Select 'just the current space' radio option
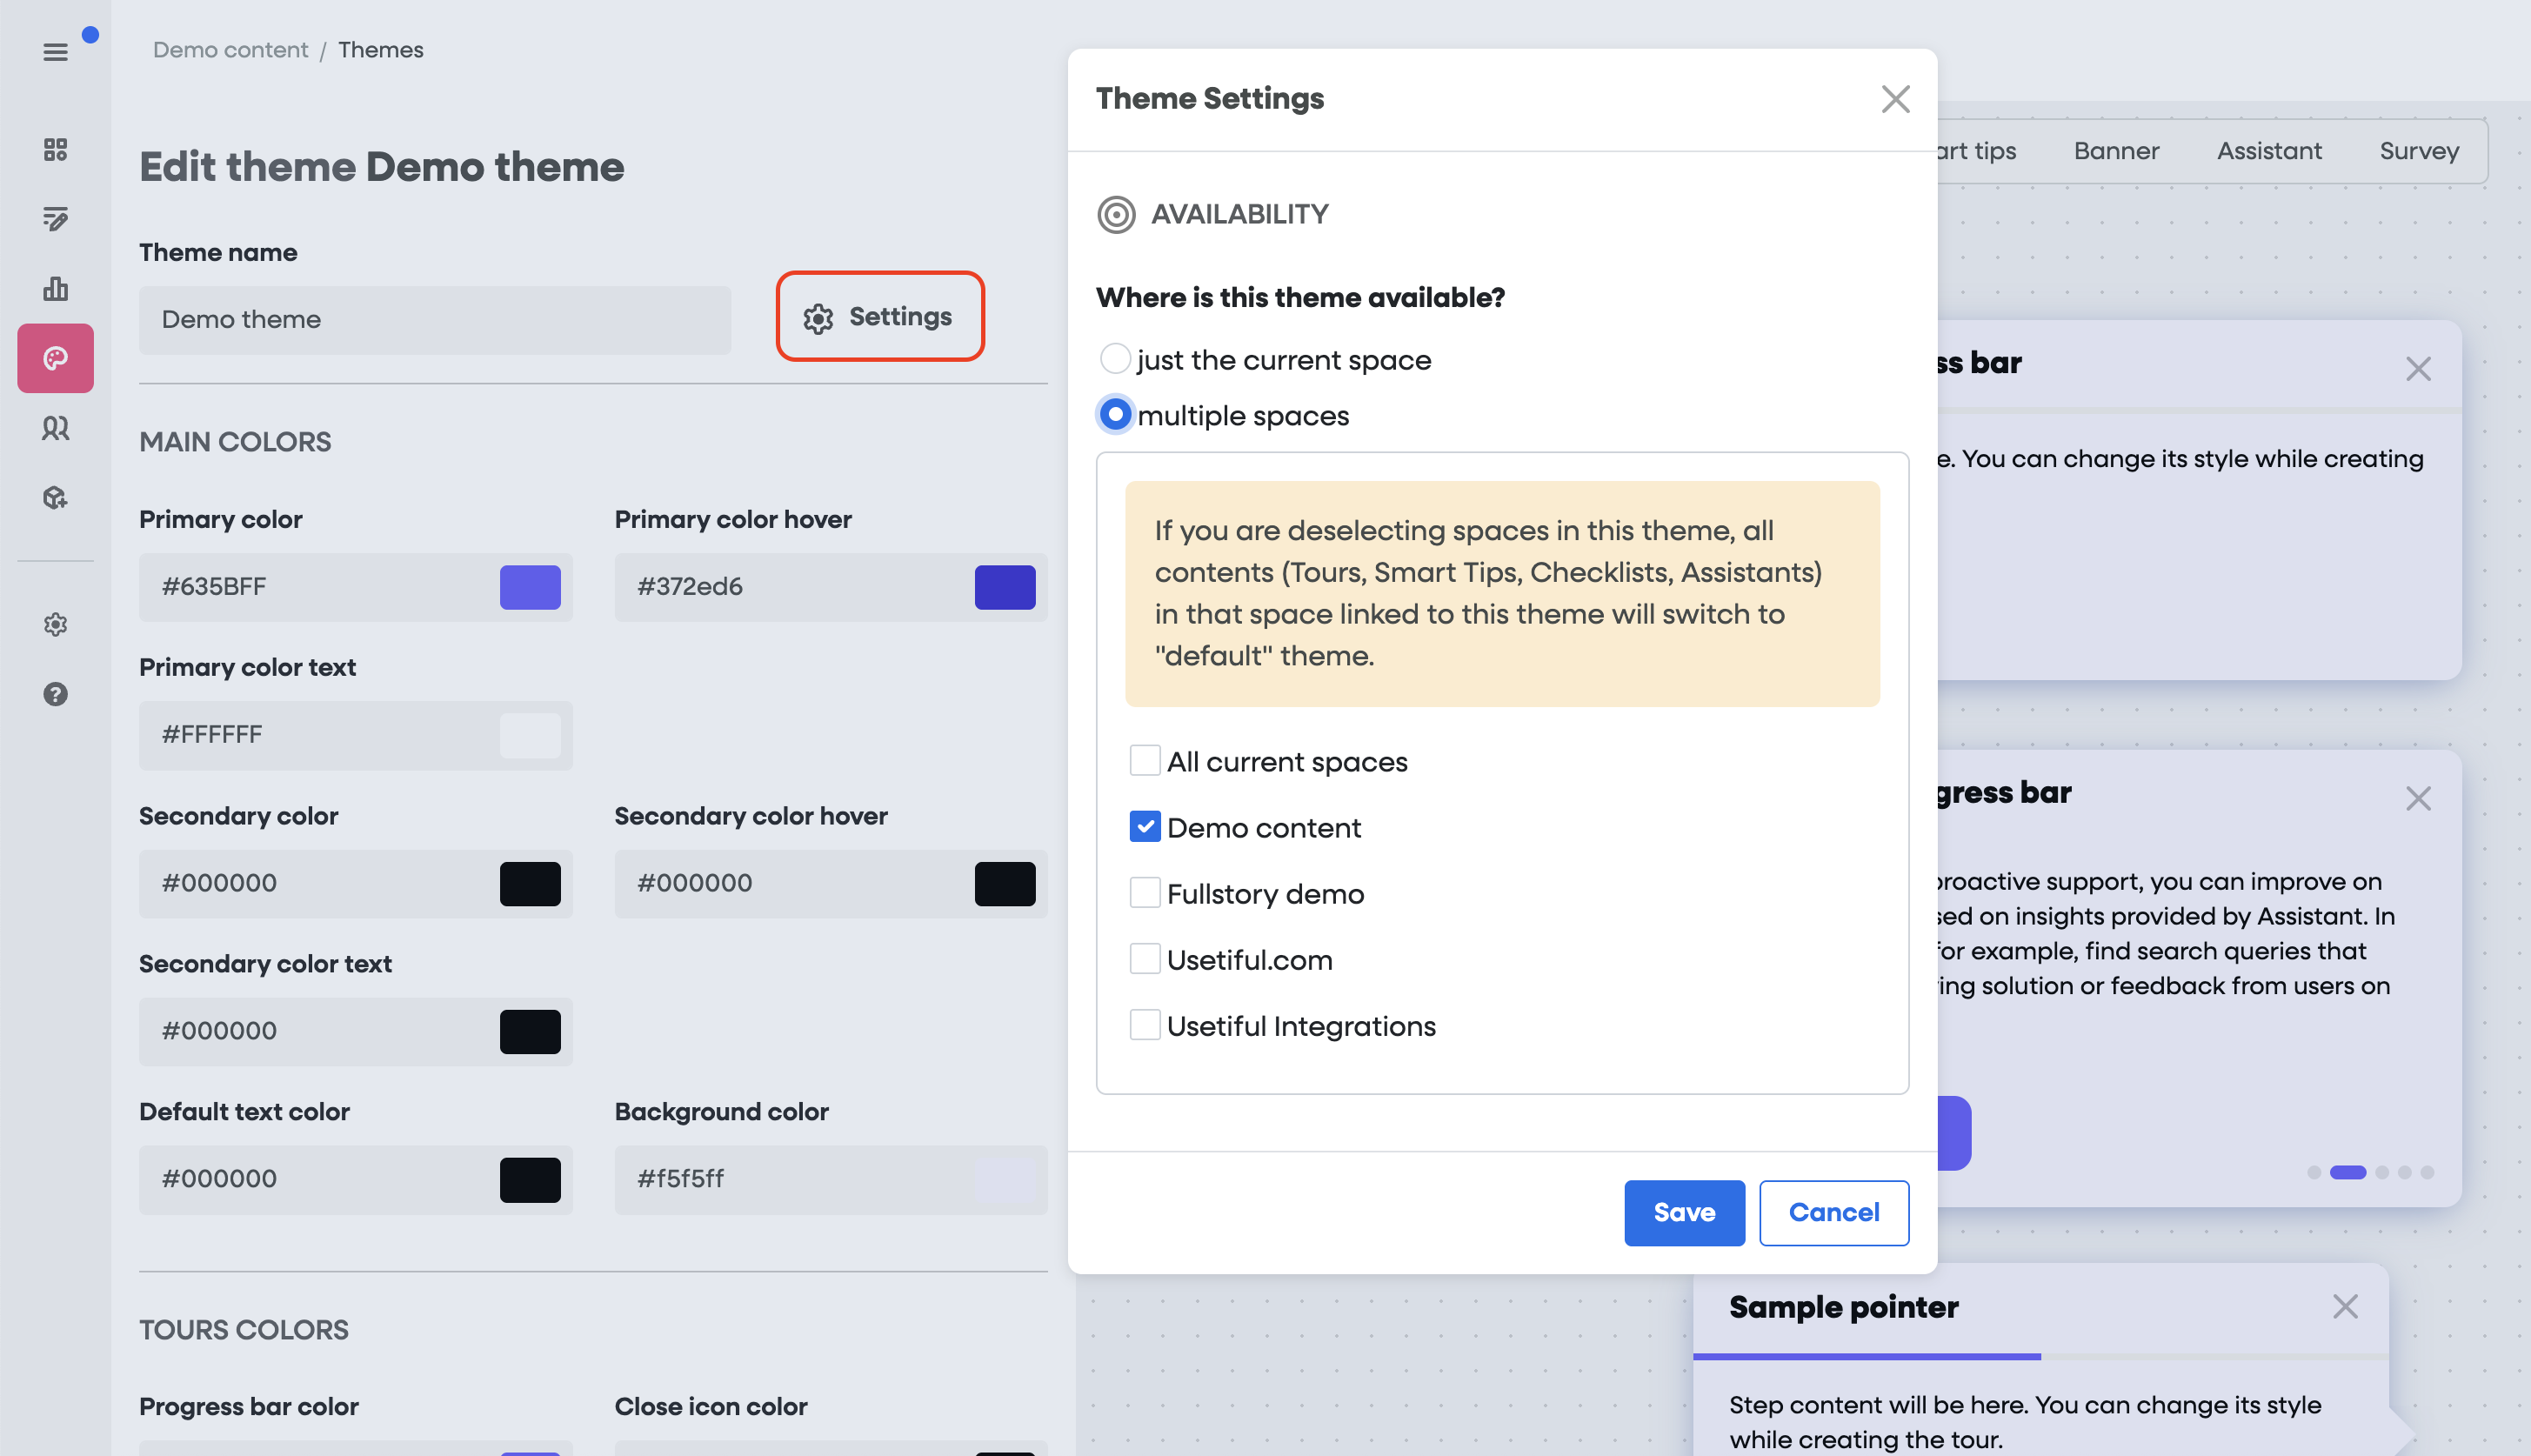The width and height of the screenshot is (2531, 1456). [1115, 359]
